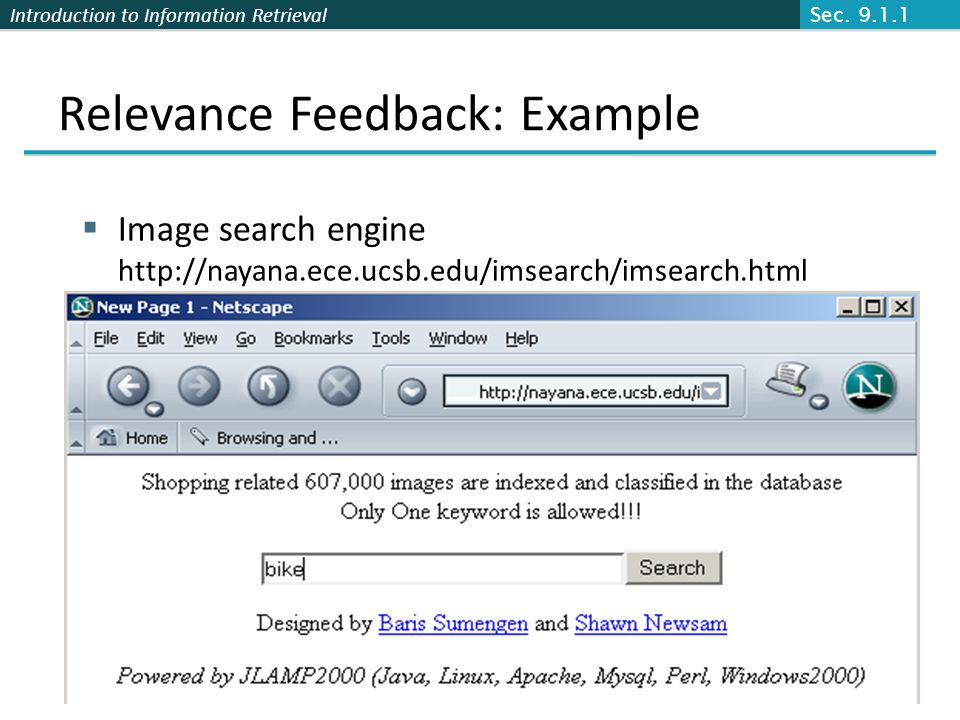Open the Help menu

(x=522, y=338)
